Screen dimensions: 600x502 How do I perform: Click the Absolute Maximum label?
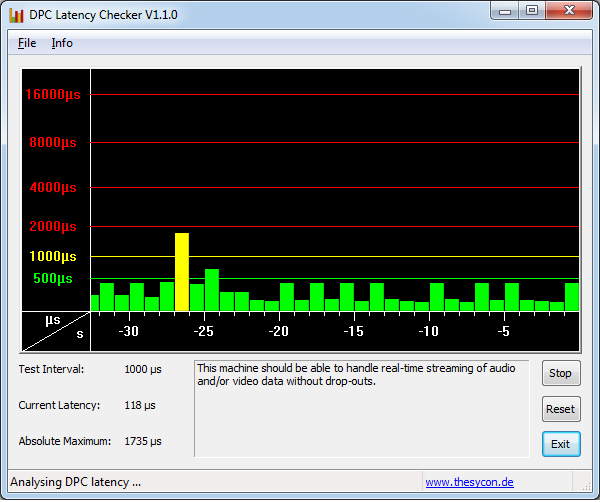pos(65,441)
